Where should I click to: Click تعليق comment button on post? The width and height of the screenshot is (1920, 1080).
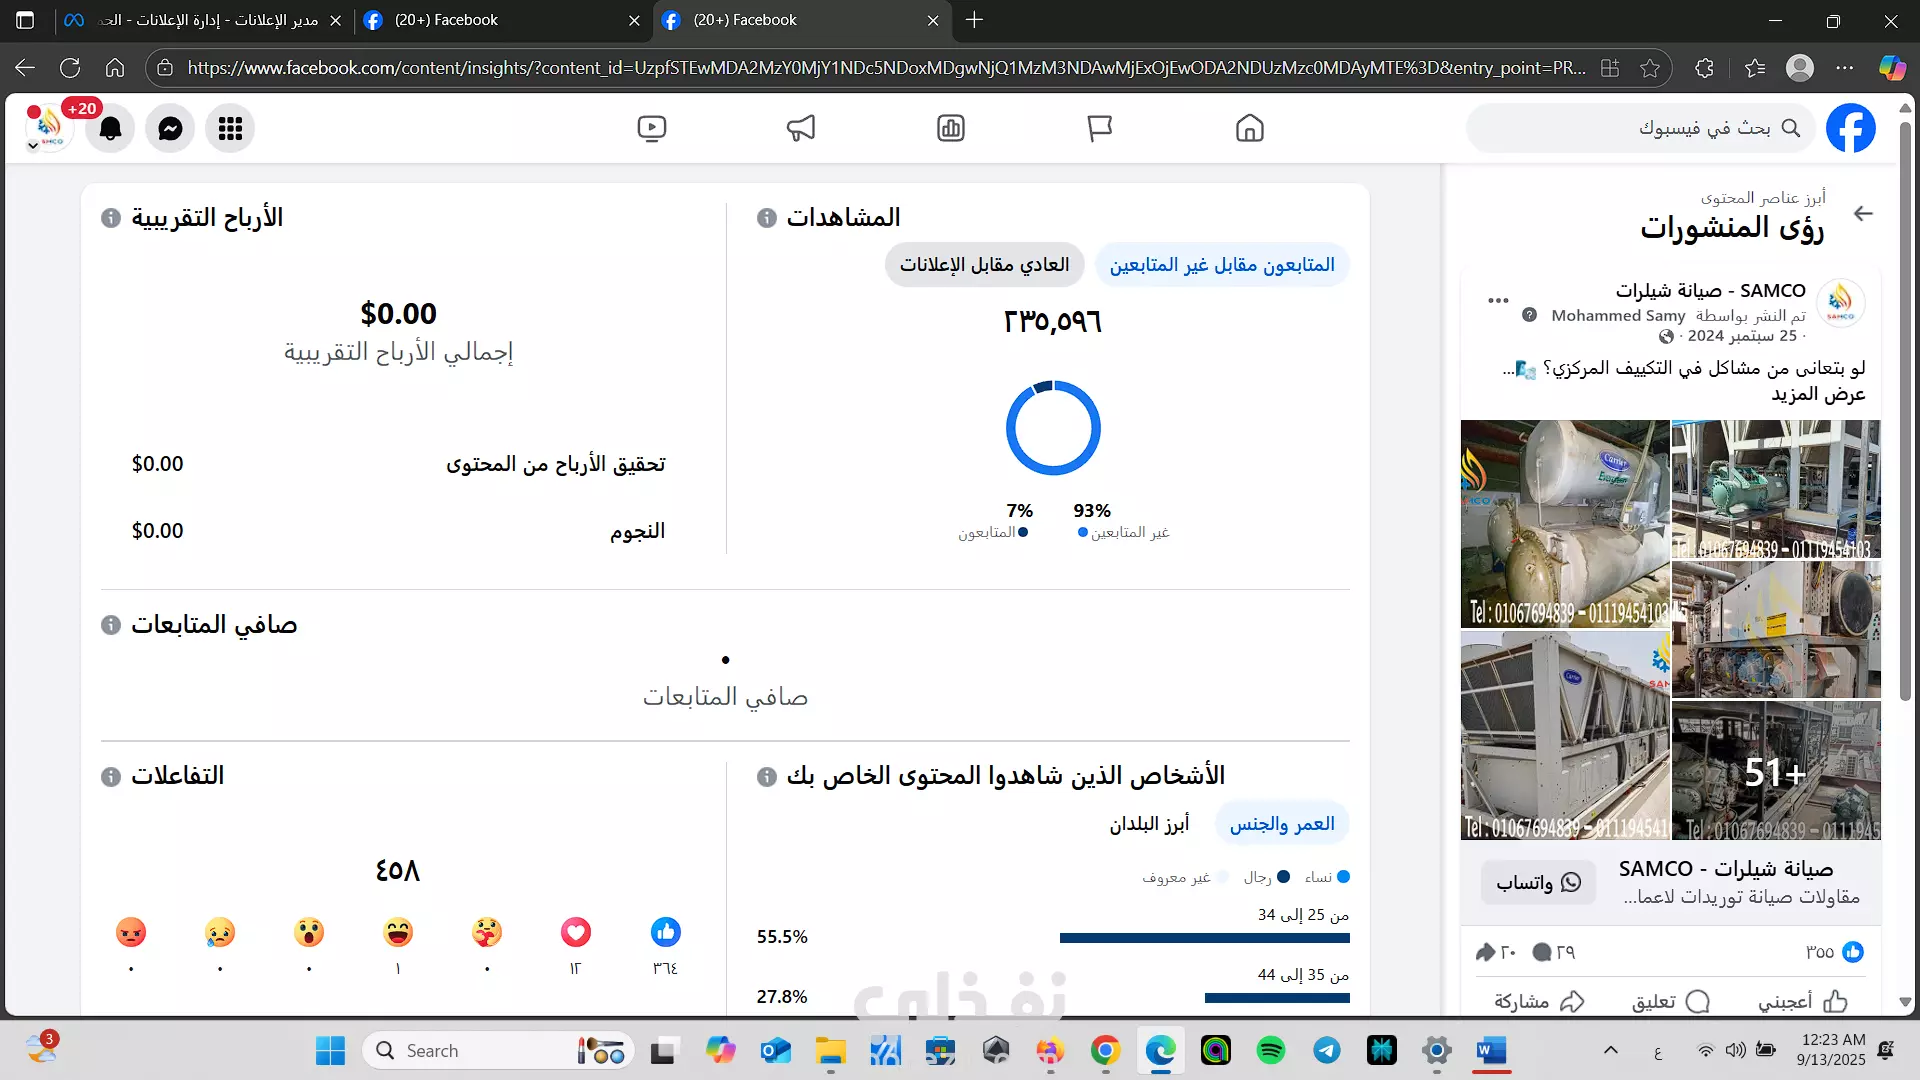1671,1001
